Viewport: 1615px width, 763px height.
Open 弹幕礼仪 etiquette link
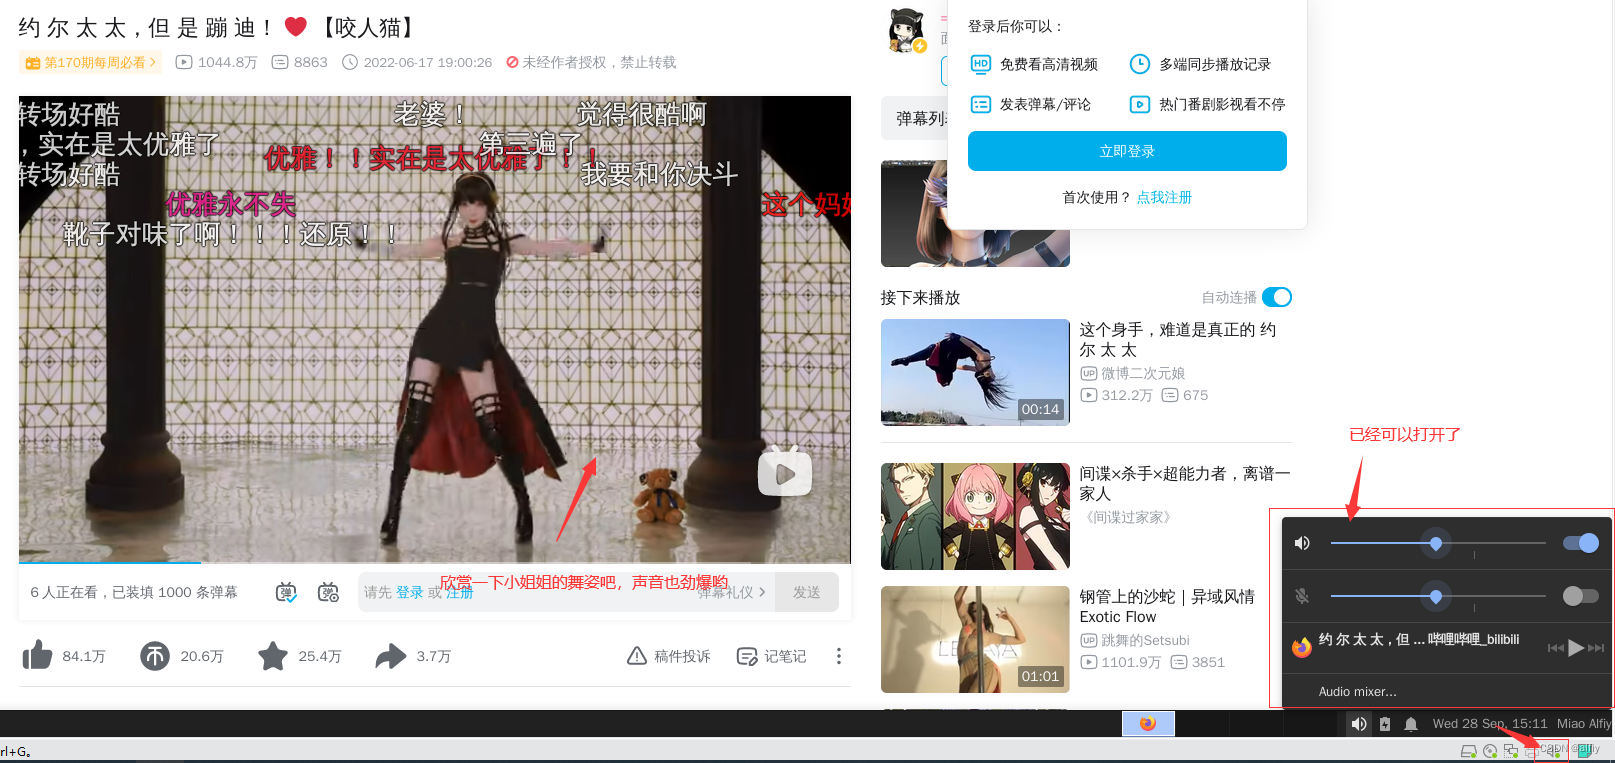pos(732,592)
